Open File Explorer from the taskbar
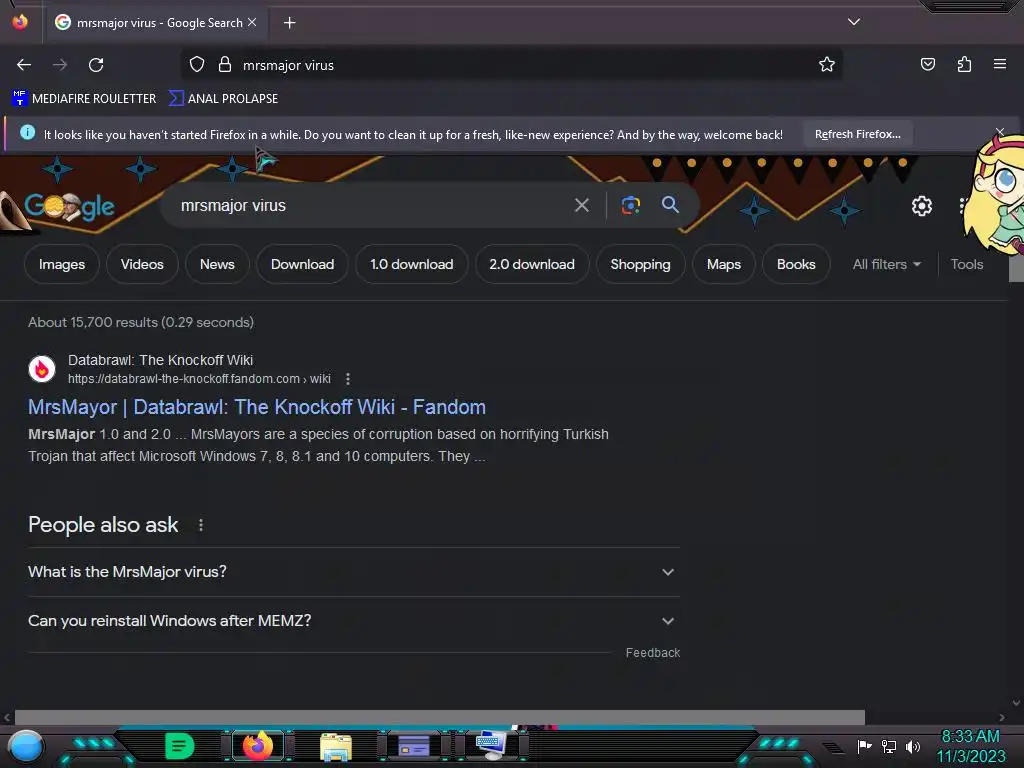 tap(336, 746)
